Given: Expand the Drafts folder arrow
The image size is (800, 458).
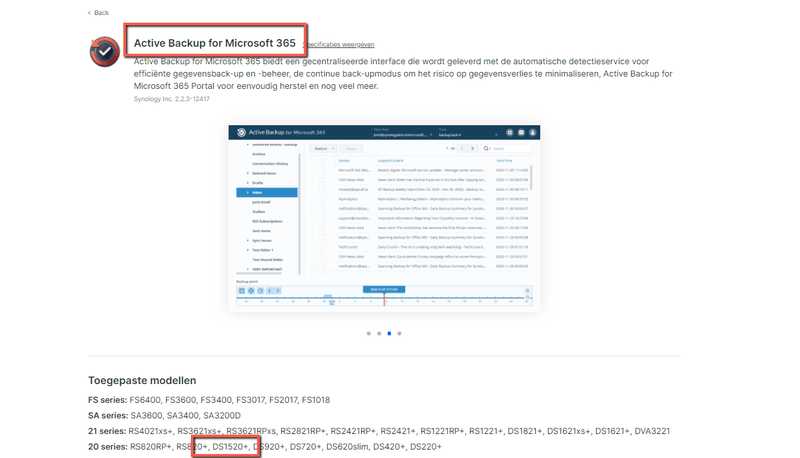Looking at the screenshot, I should coord(248,183).
